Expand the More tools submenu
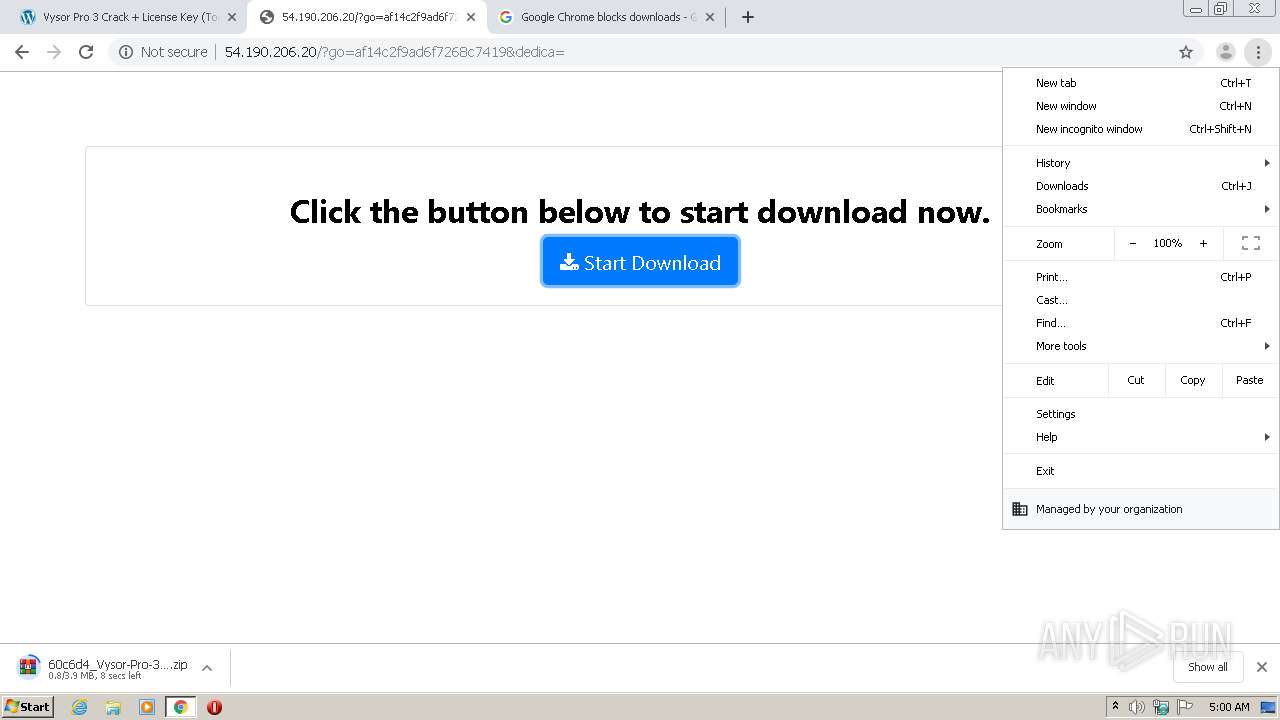Viewport: 1280px width, 720px height. [x=1141, y=346]
